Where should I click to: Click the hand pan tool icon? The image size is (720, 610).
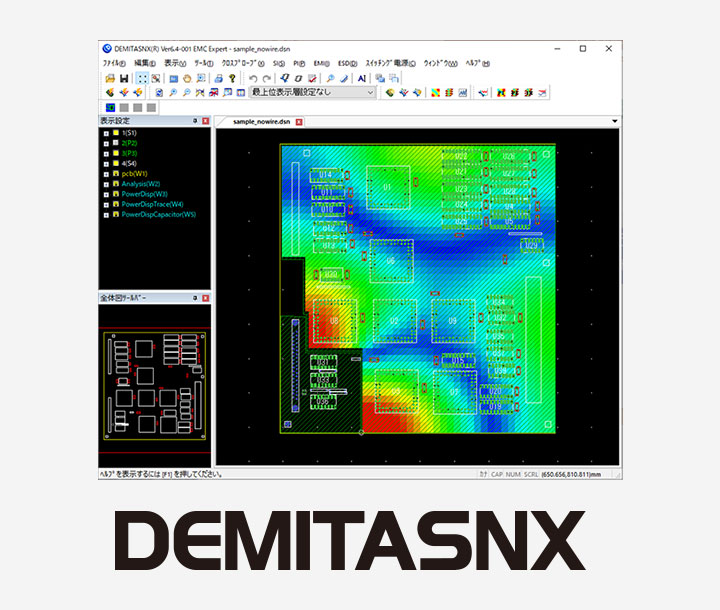click(x=187, y=79)
